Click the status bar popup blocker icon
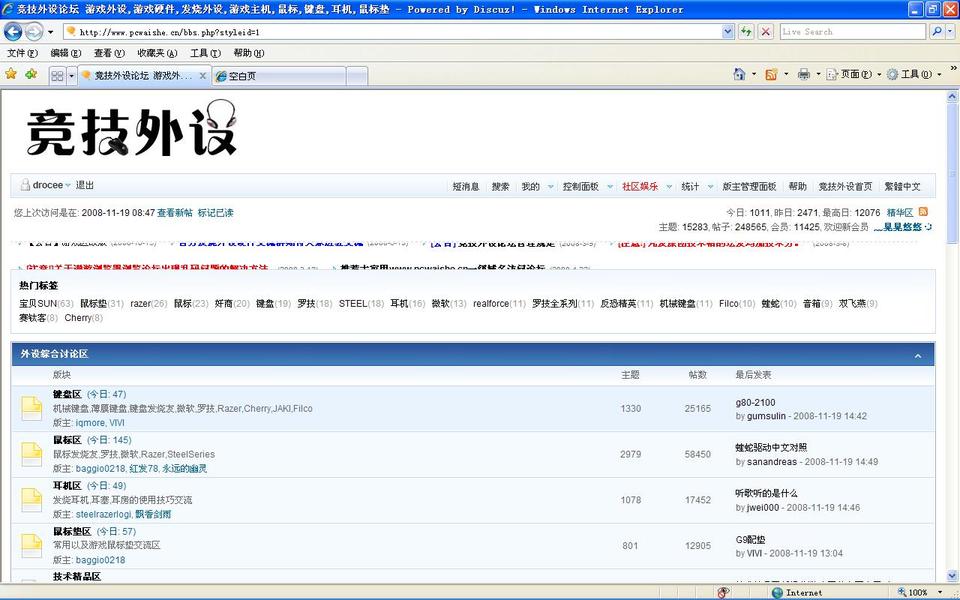Image resolution: width=960 pixels, height=600 pixels. 722,592
